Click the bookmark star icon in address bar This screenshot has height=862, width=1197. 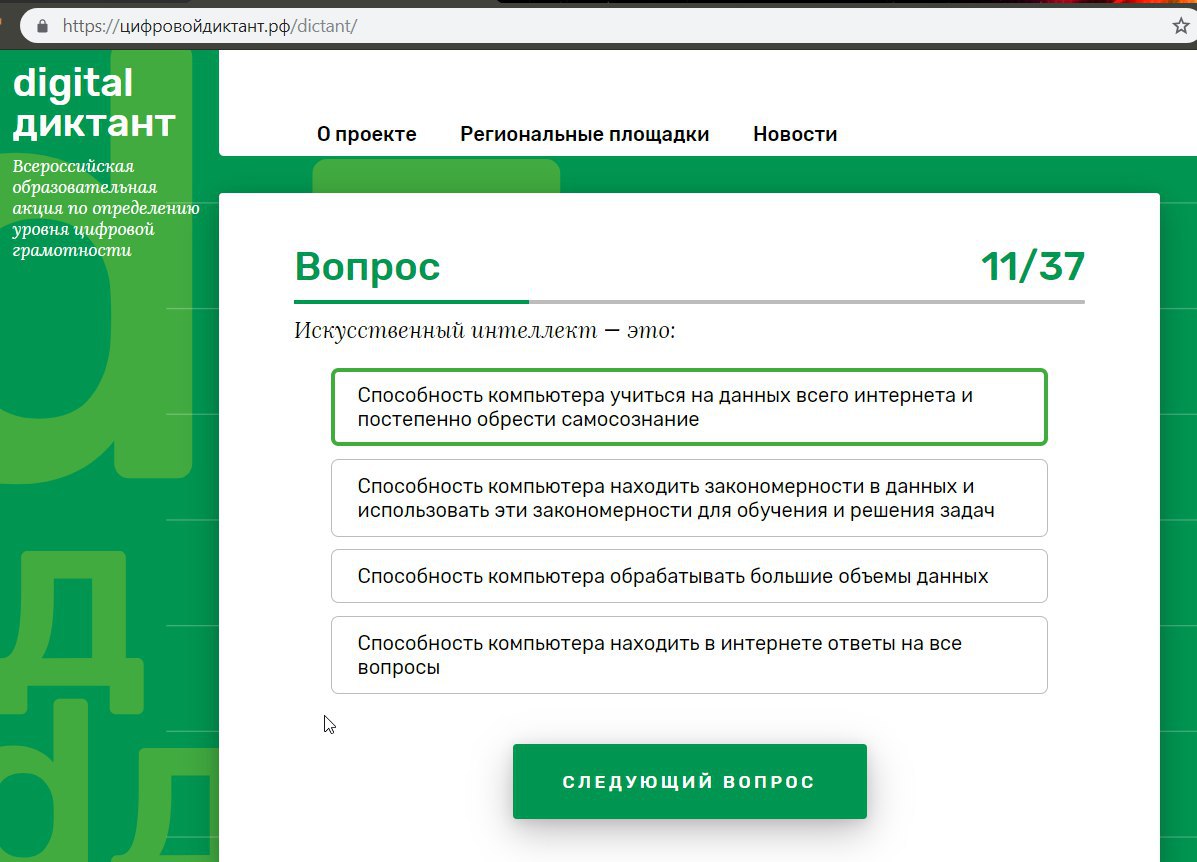[x=1180, y=26]
